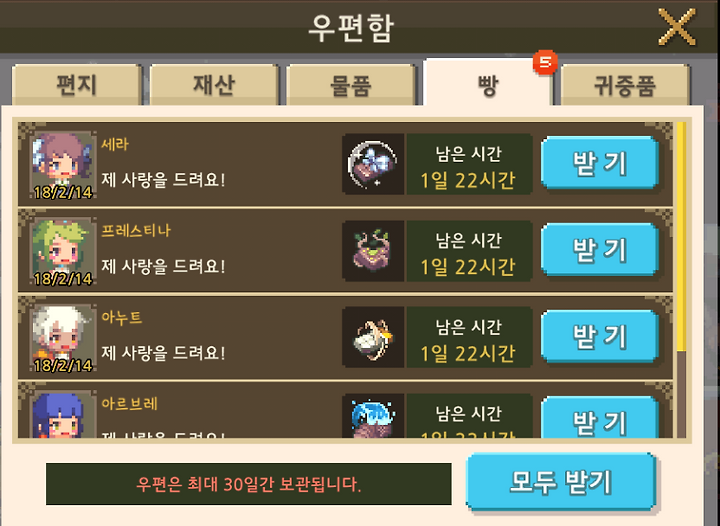This screenshot has height=526, width=720.
Task: Click the yellow mail list scrollbar
Action: pyautogui.click(x=681, y=237)
